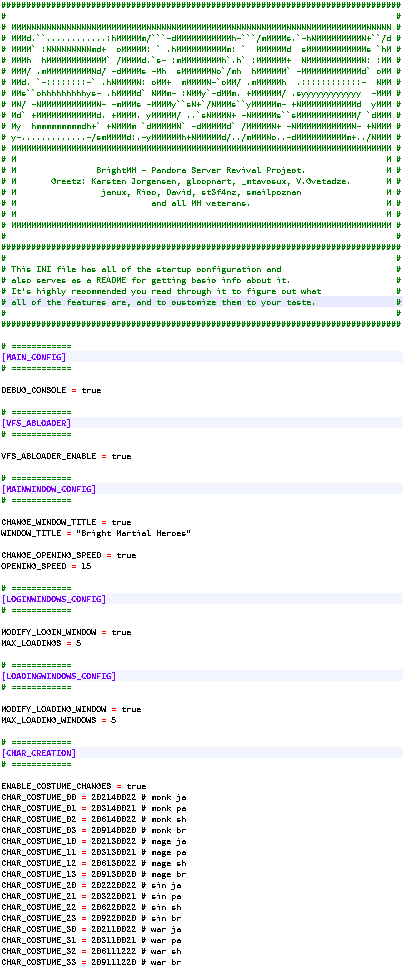Click the MODIFY_LOGIN_WINDOW = true line
This screenshot has width=403, height=969.
[x=66, y=632]
